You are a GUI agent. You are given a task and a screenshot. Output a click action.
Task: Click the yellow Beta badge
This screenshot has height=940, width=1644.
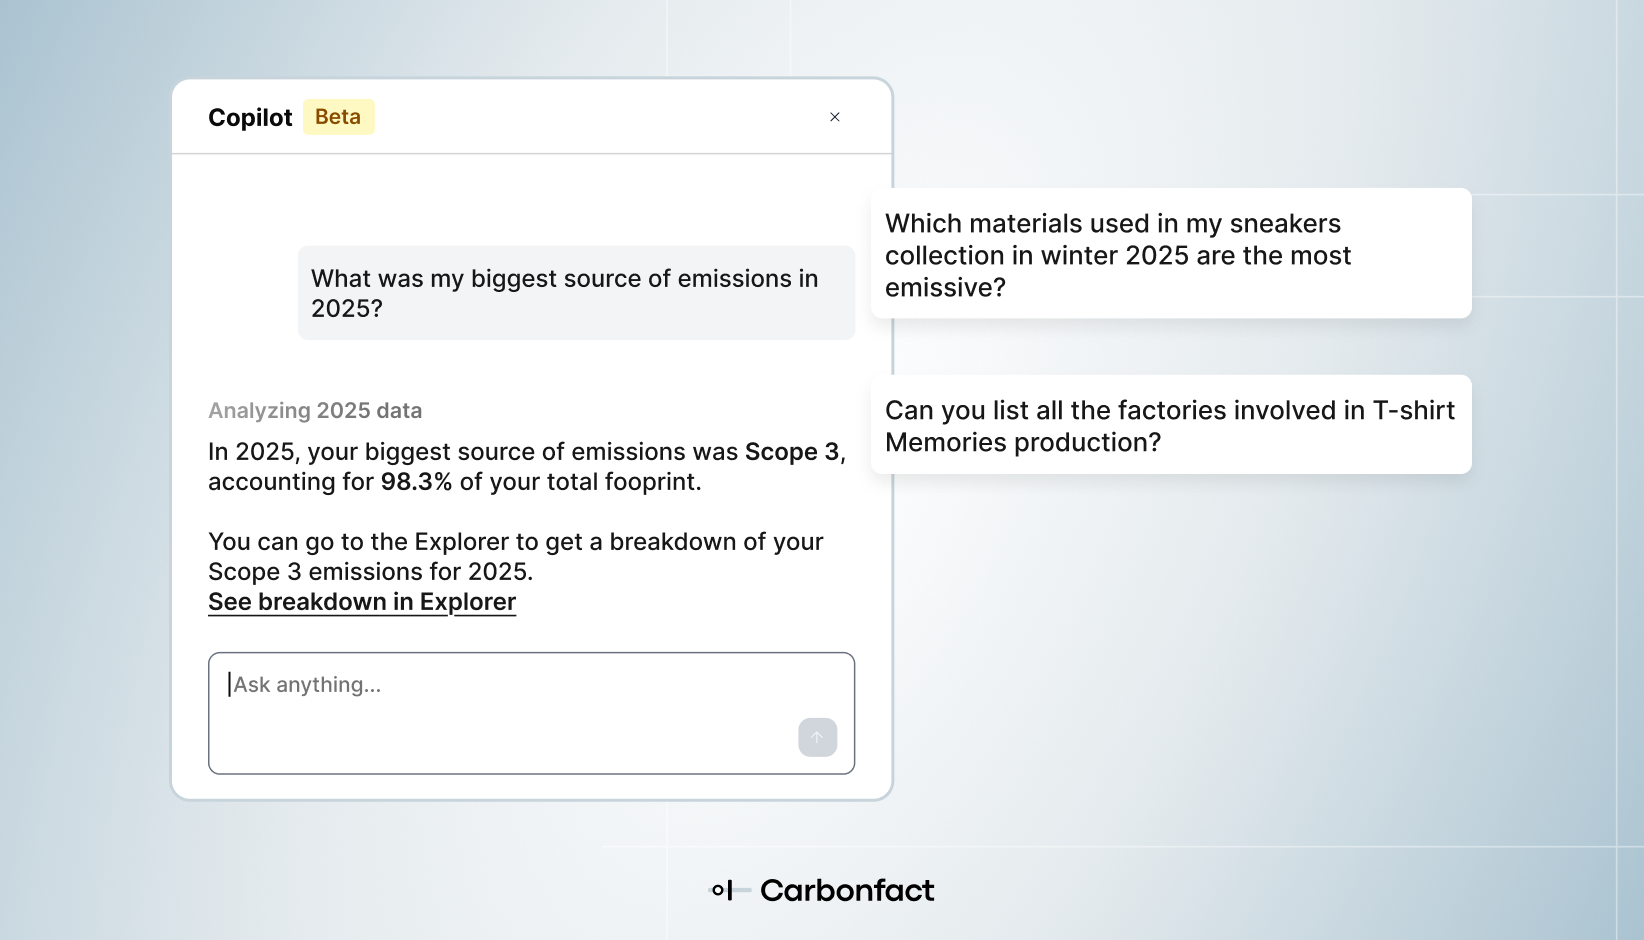[x=338, y=117]
